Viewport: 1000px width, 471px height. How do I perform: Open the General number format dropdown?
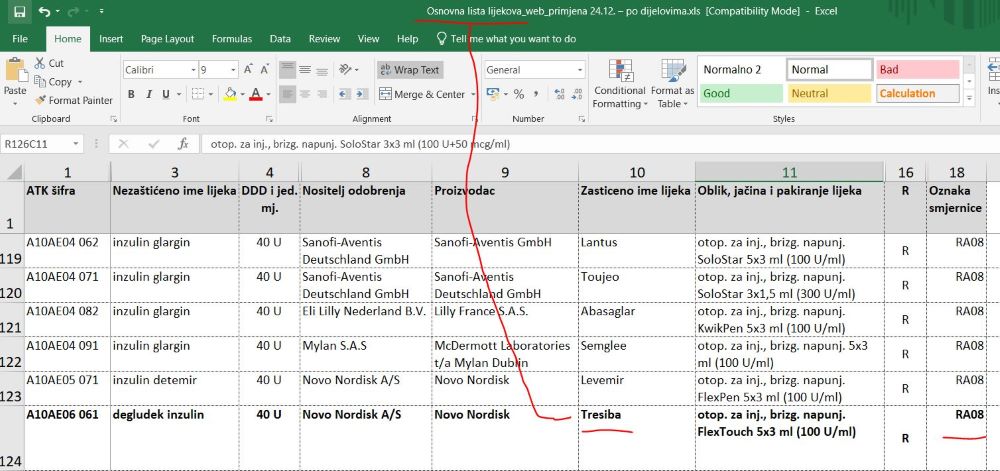tap(580, 70)
